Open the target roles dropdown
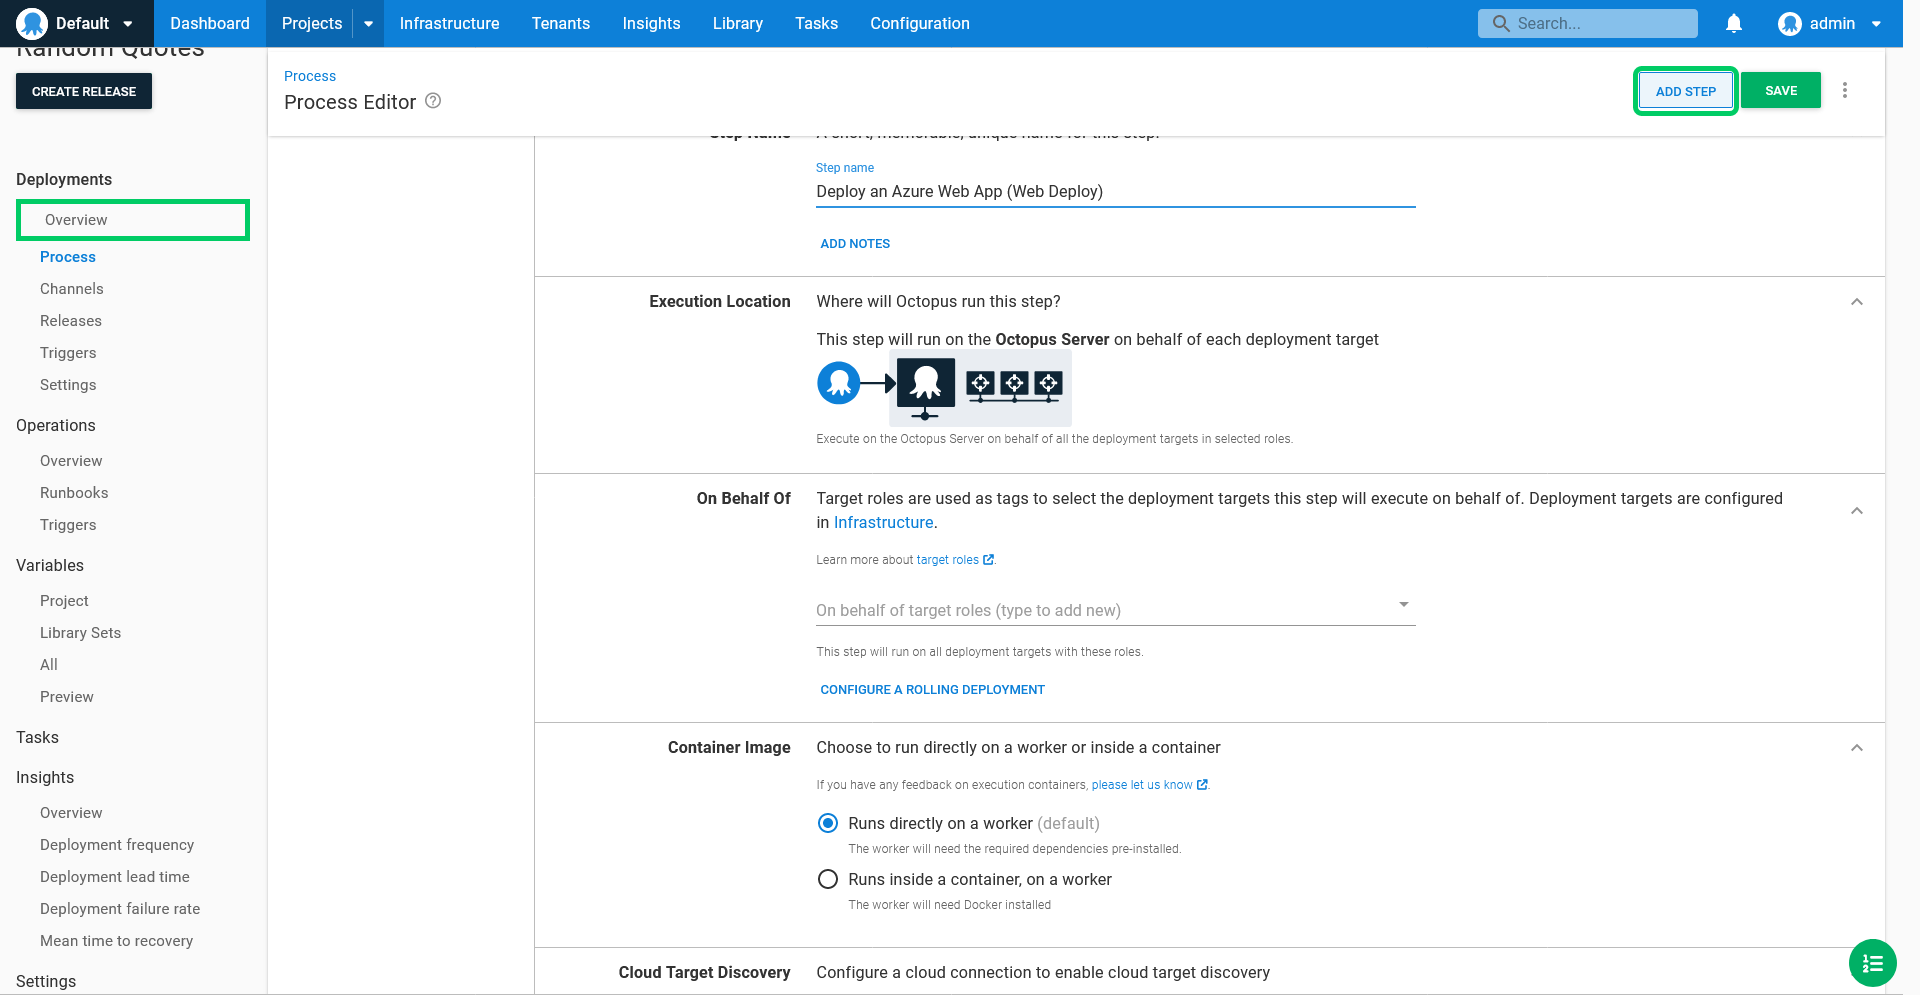The height and width of the screenshot is (995, 1920). pos(1115,610)
